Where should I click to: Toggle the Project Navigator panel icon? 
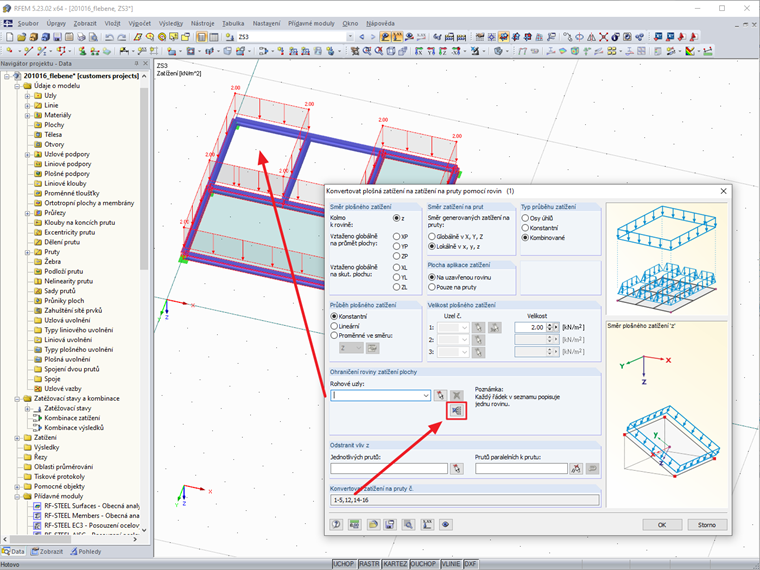[202, 37]
